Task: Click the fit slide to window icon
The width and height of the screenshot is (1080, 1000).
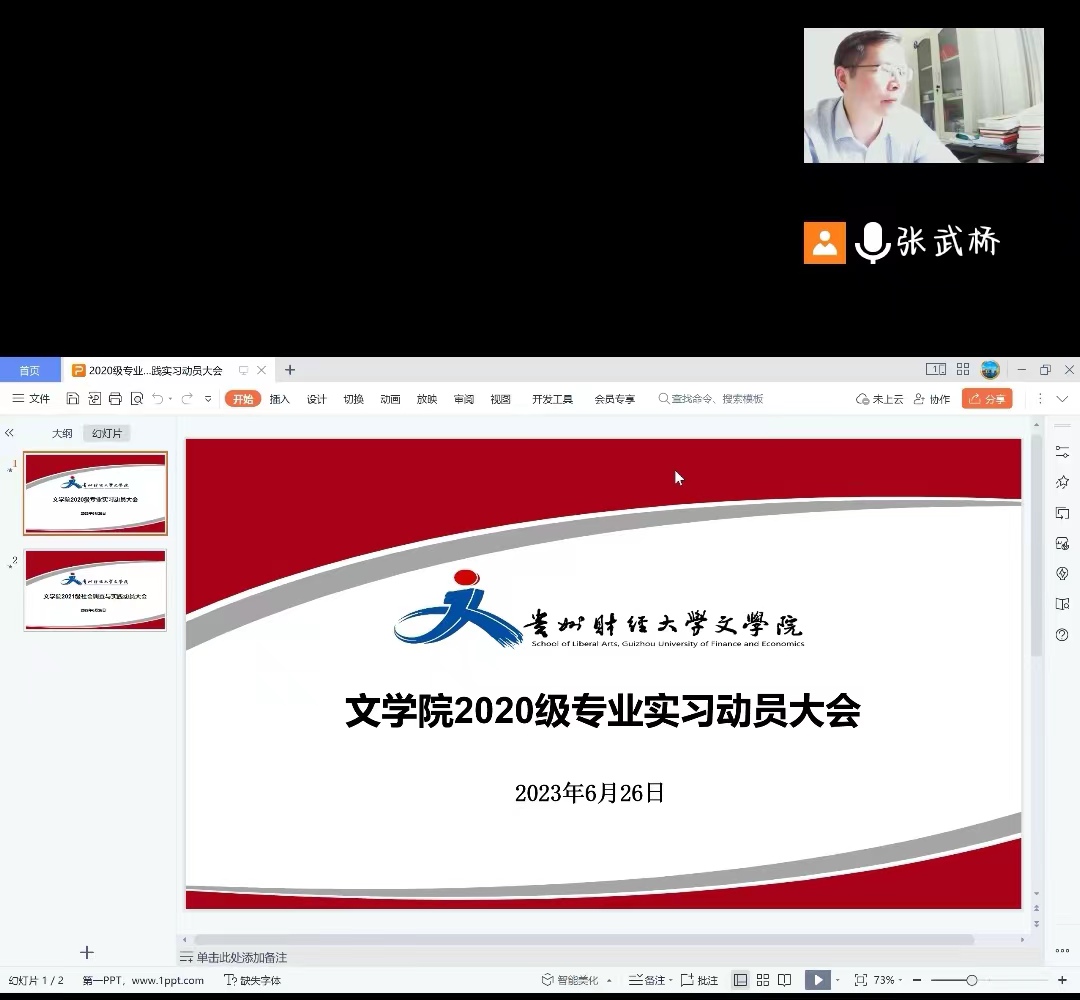Action: pos(861,980)
